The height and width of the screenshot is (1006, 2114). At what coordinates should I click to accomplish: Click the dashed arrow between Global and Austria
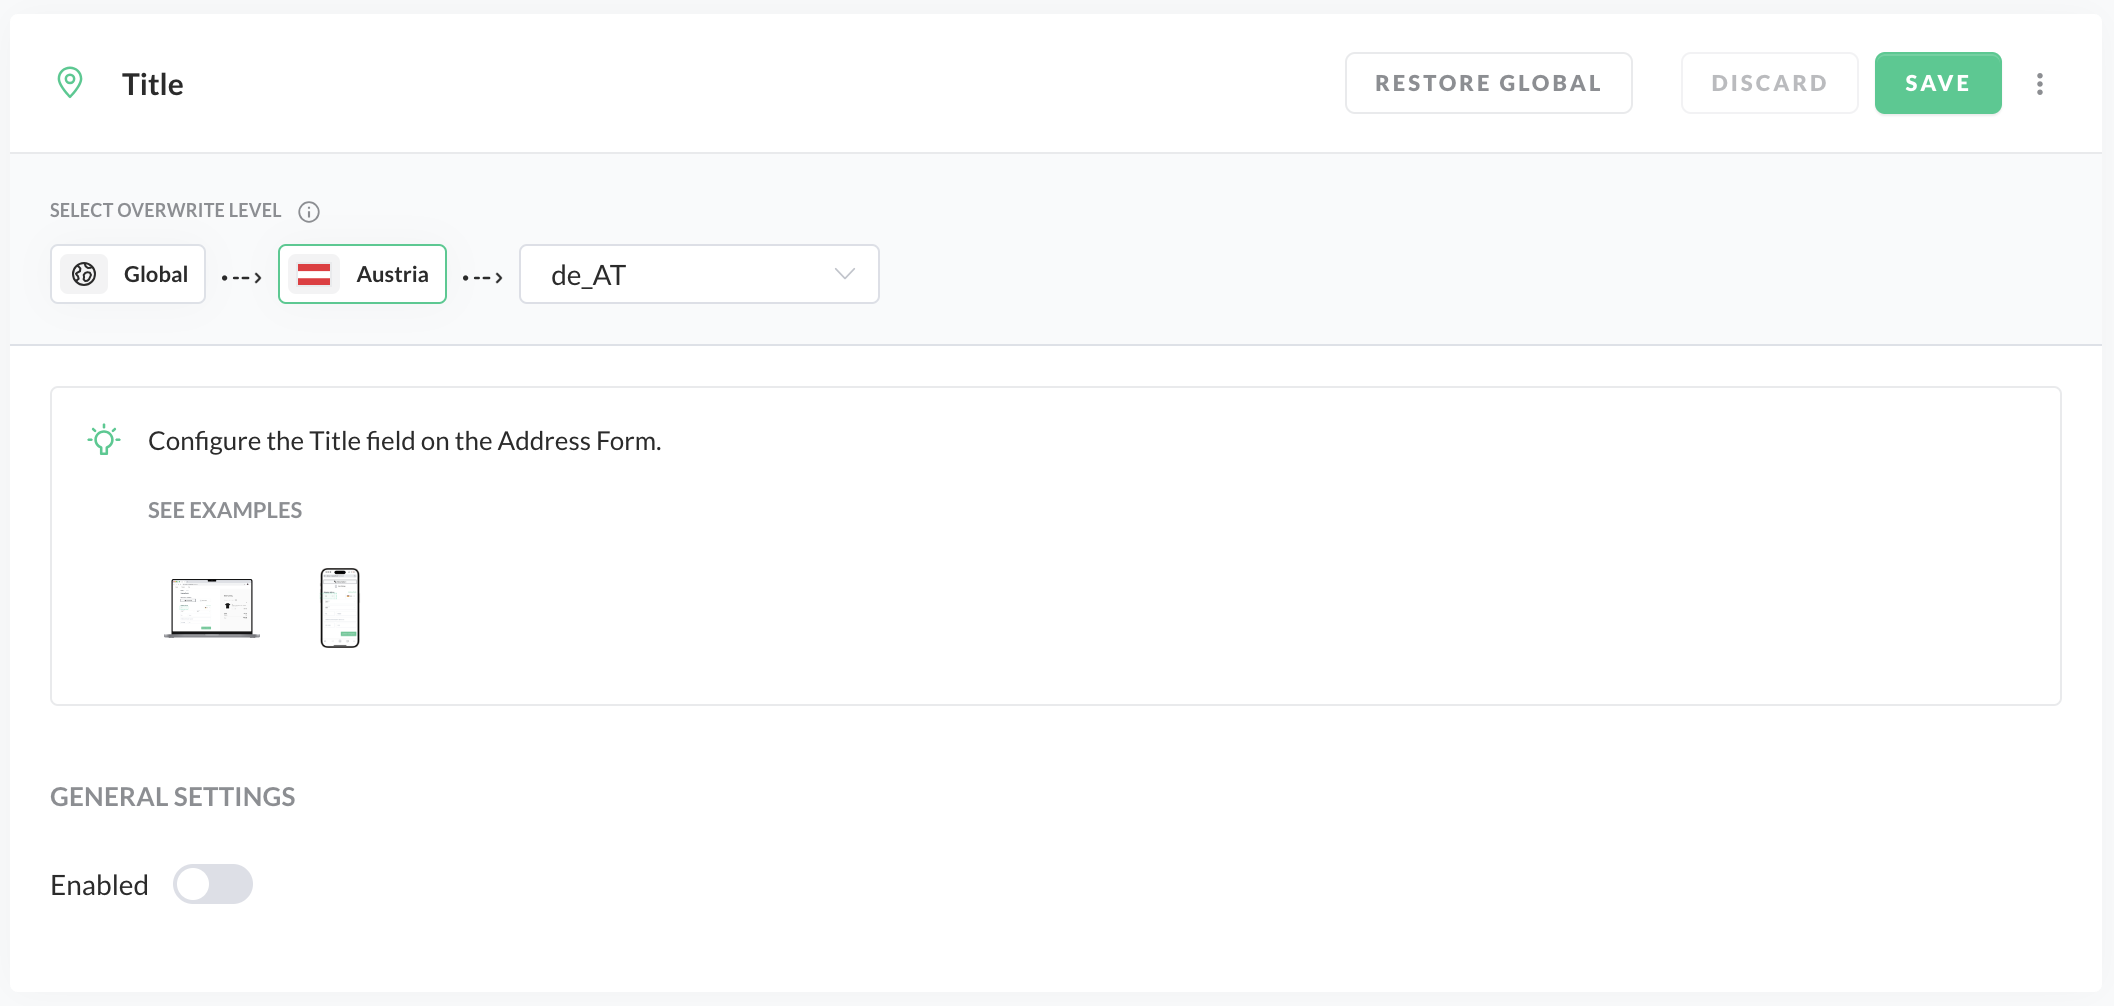(242, 277)
